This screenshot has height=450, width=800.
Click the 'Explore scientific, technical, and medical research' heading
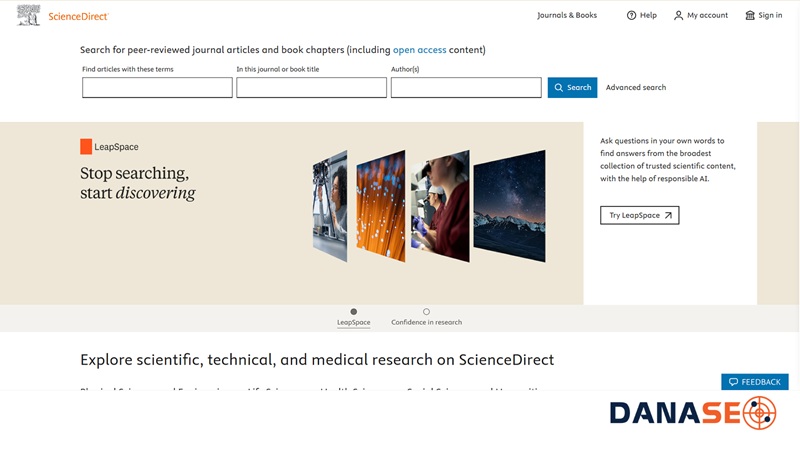pos(317,360)
